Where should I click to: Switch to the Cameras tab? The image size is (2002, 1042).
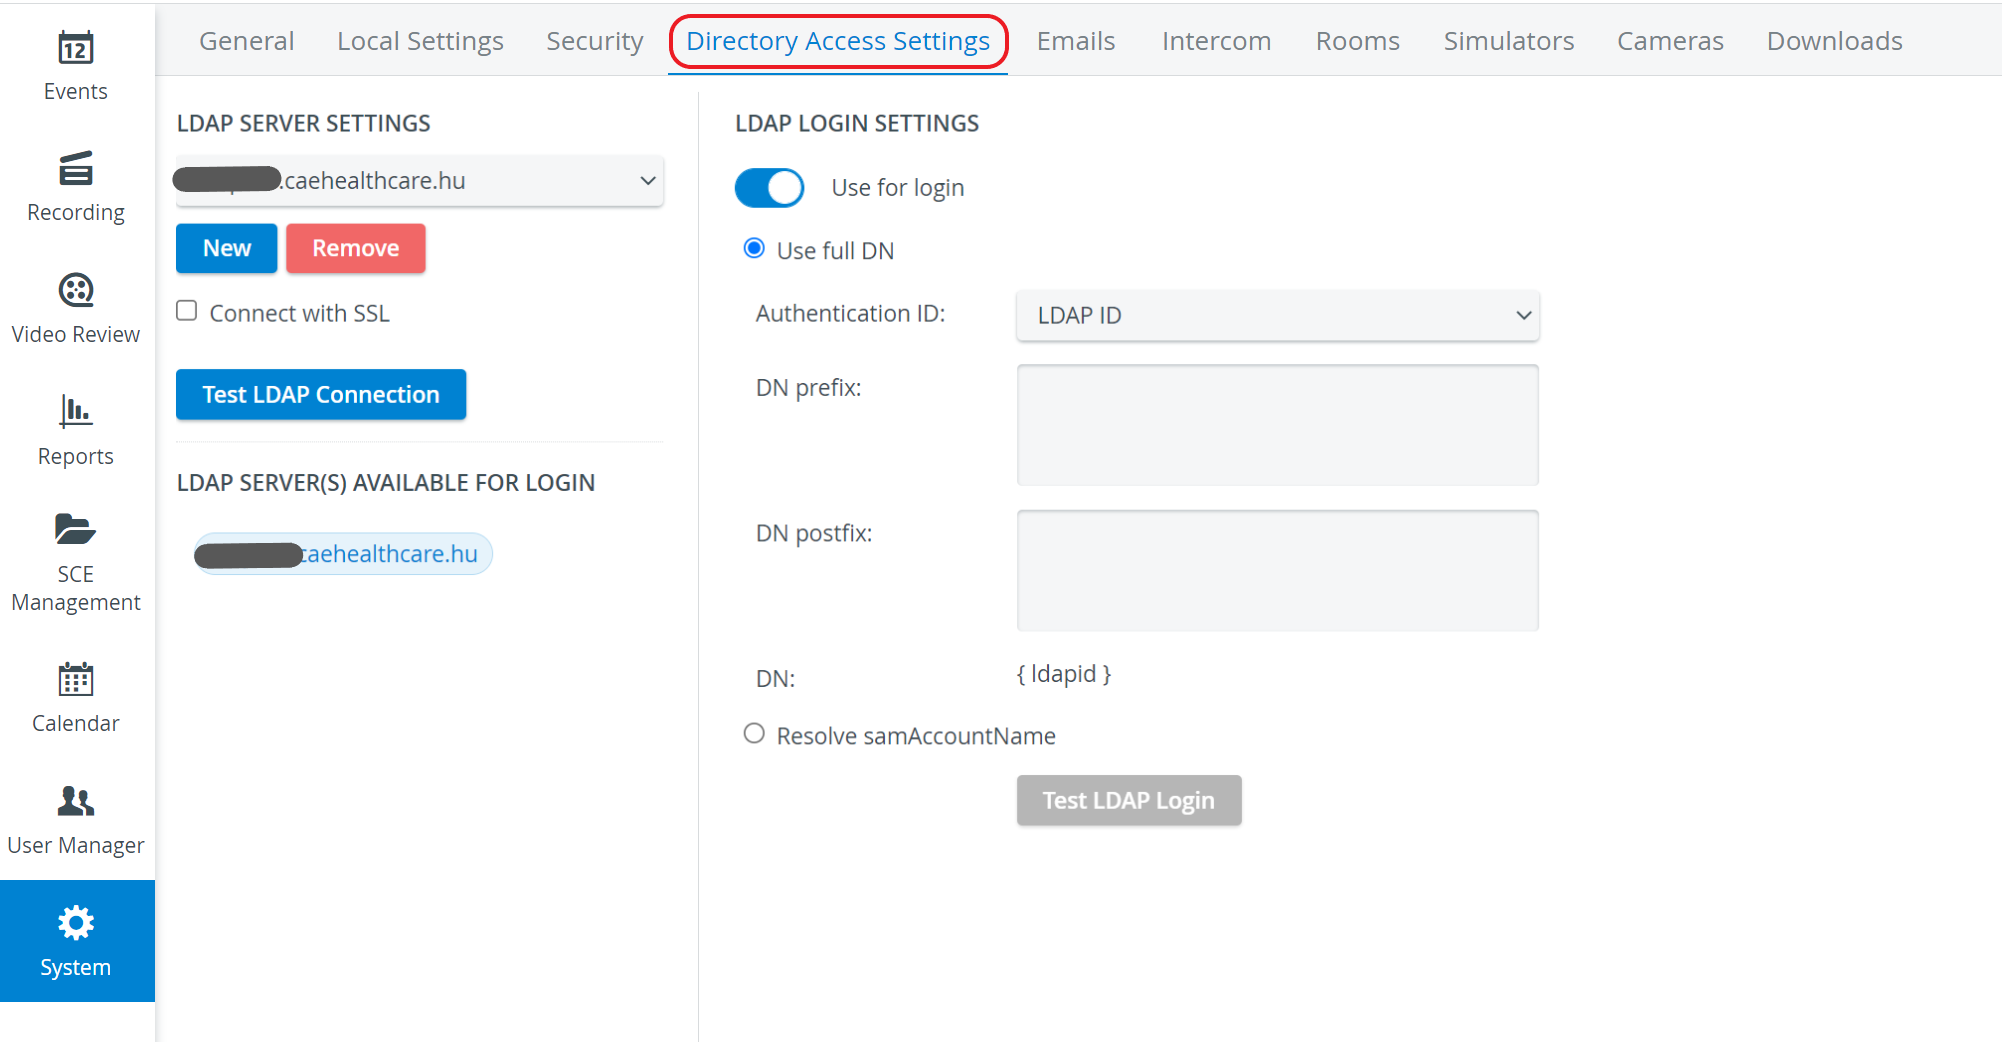pyautogui.click(x=1670, y=41)
